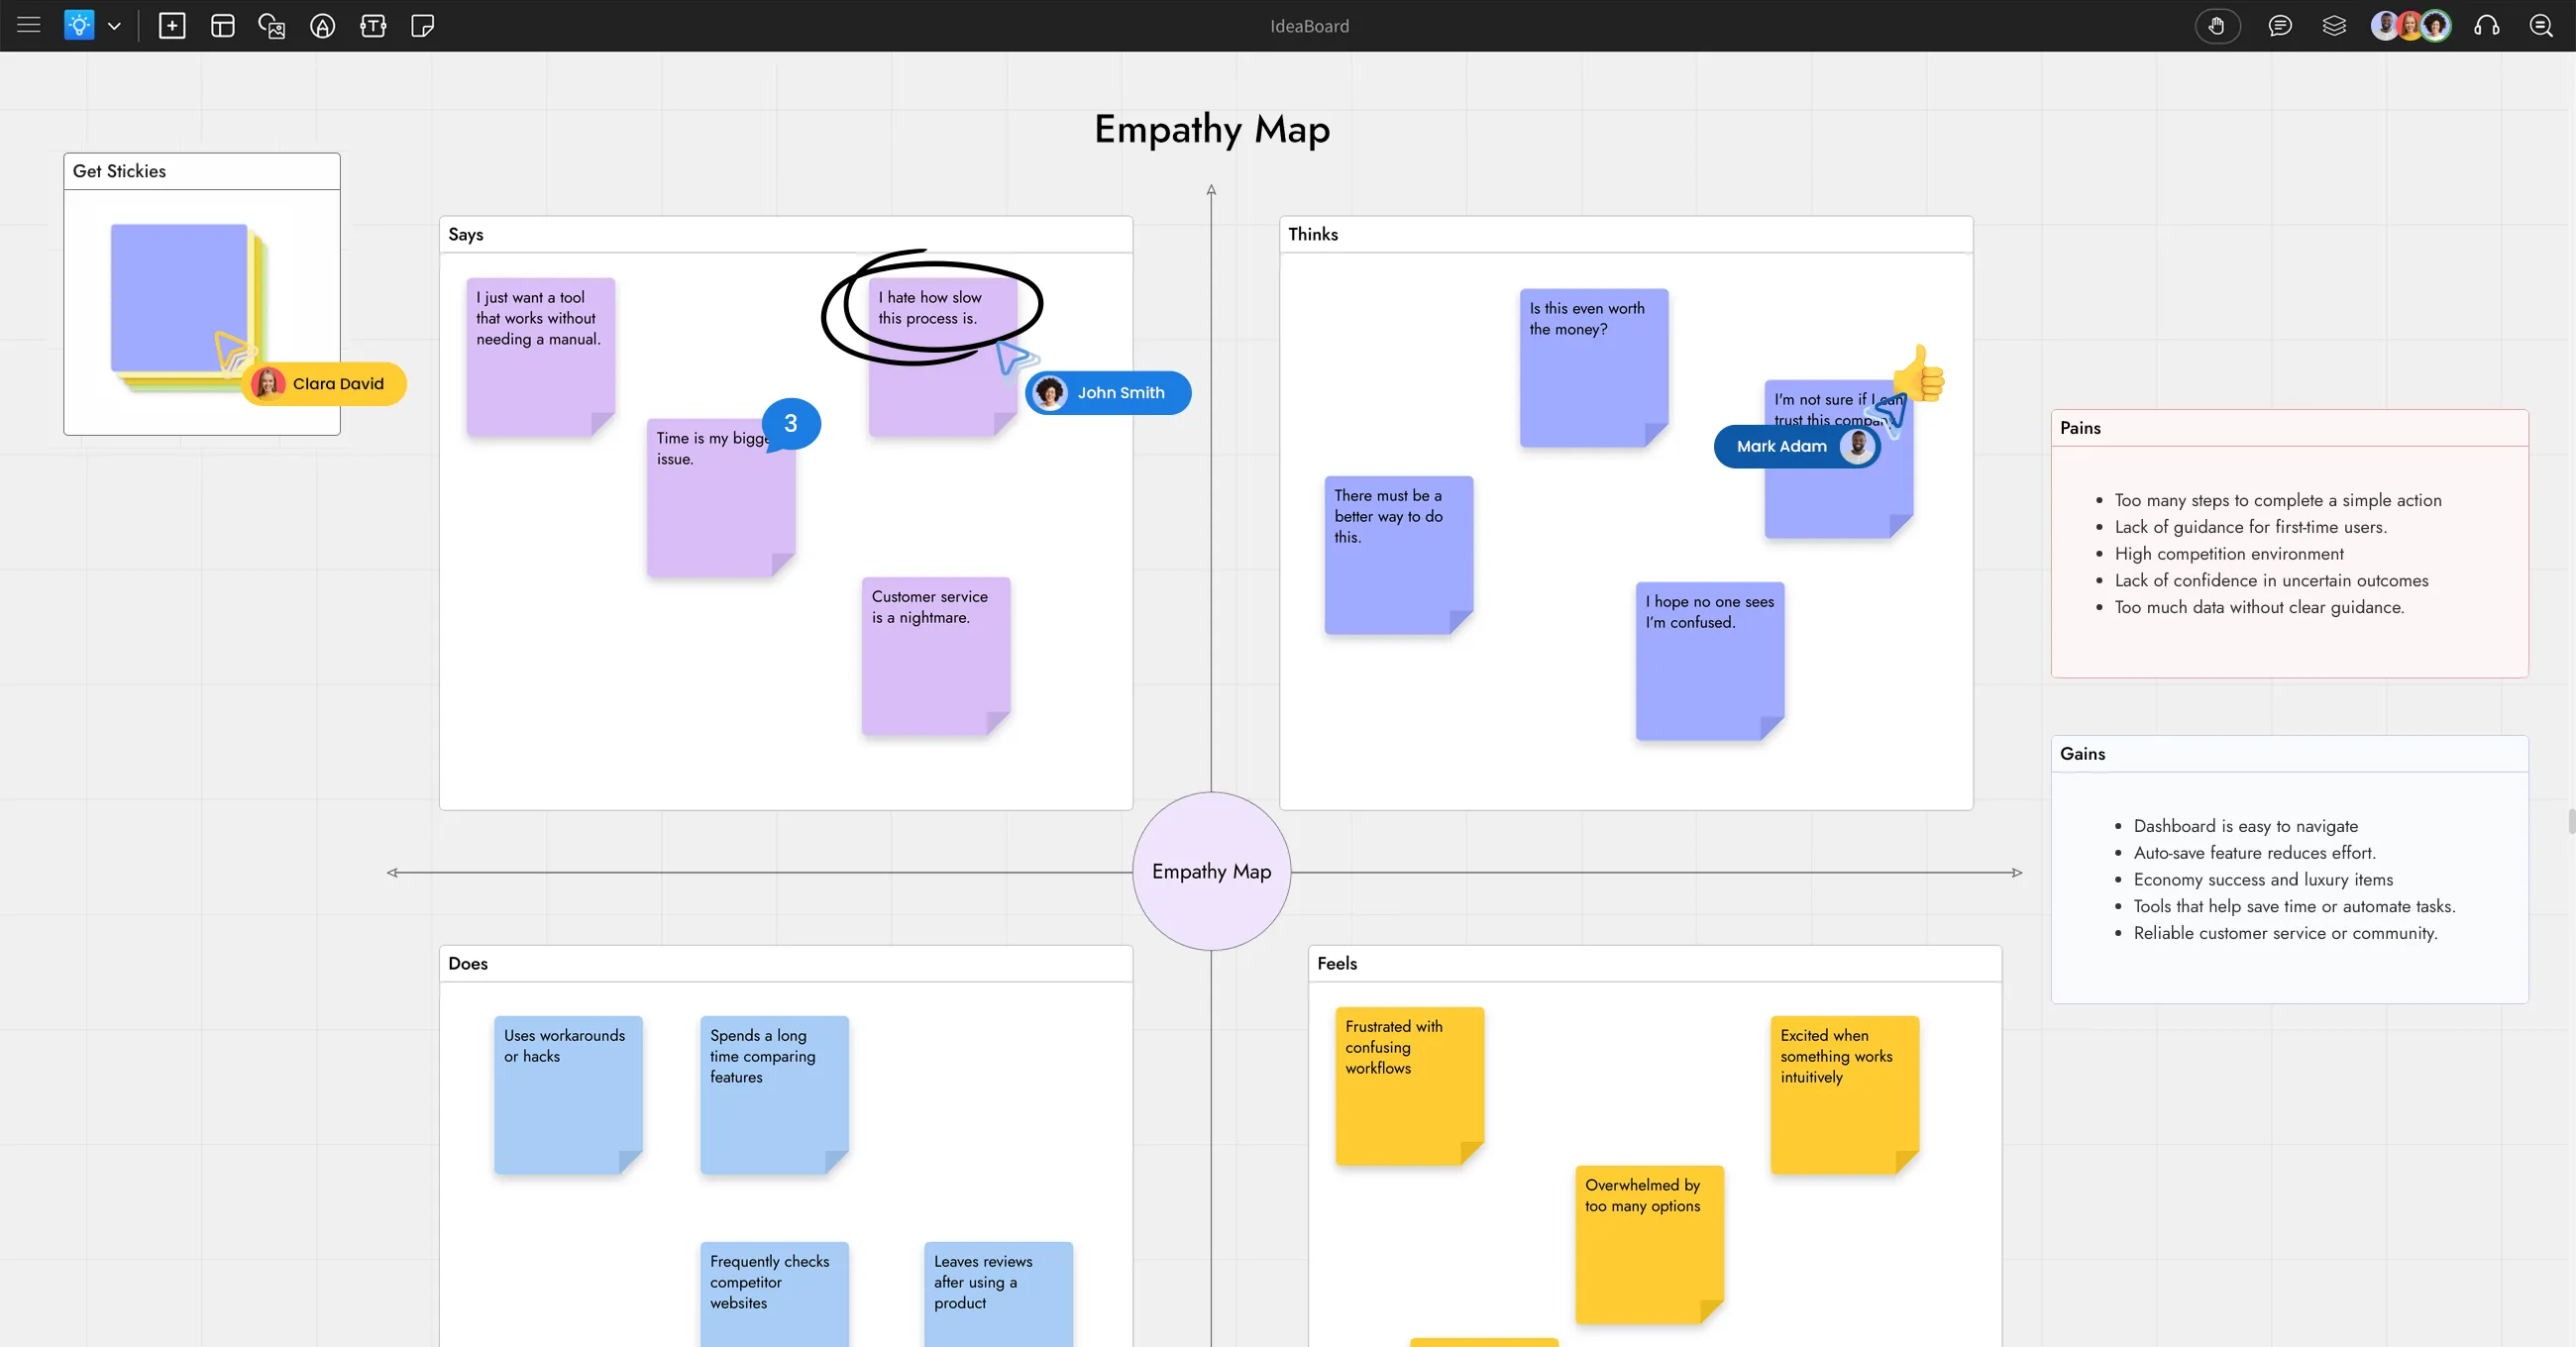This screenshot has width=2576, height=1347.
Task: Toggle the hand pan tool
Action: [2217, 26]
